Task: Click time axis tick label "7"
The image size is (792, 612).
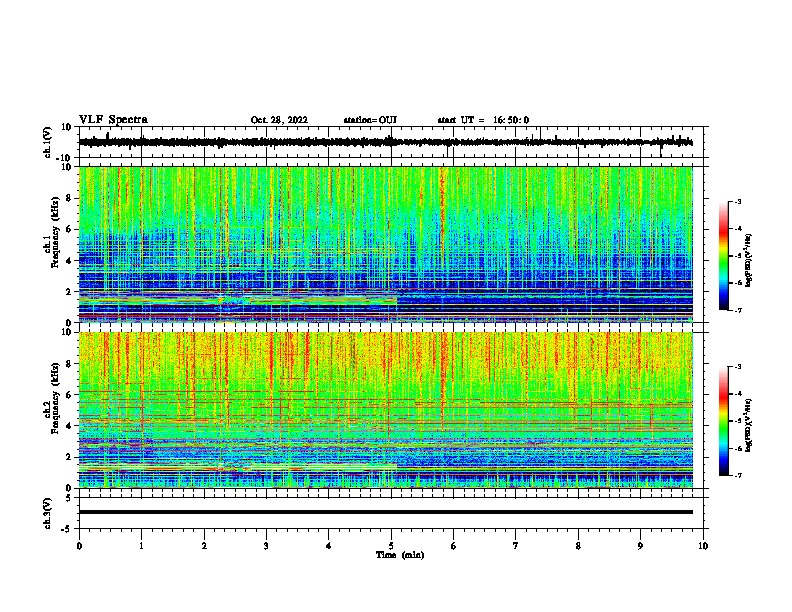Action: click(x=516, y=546)
